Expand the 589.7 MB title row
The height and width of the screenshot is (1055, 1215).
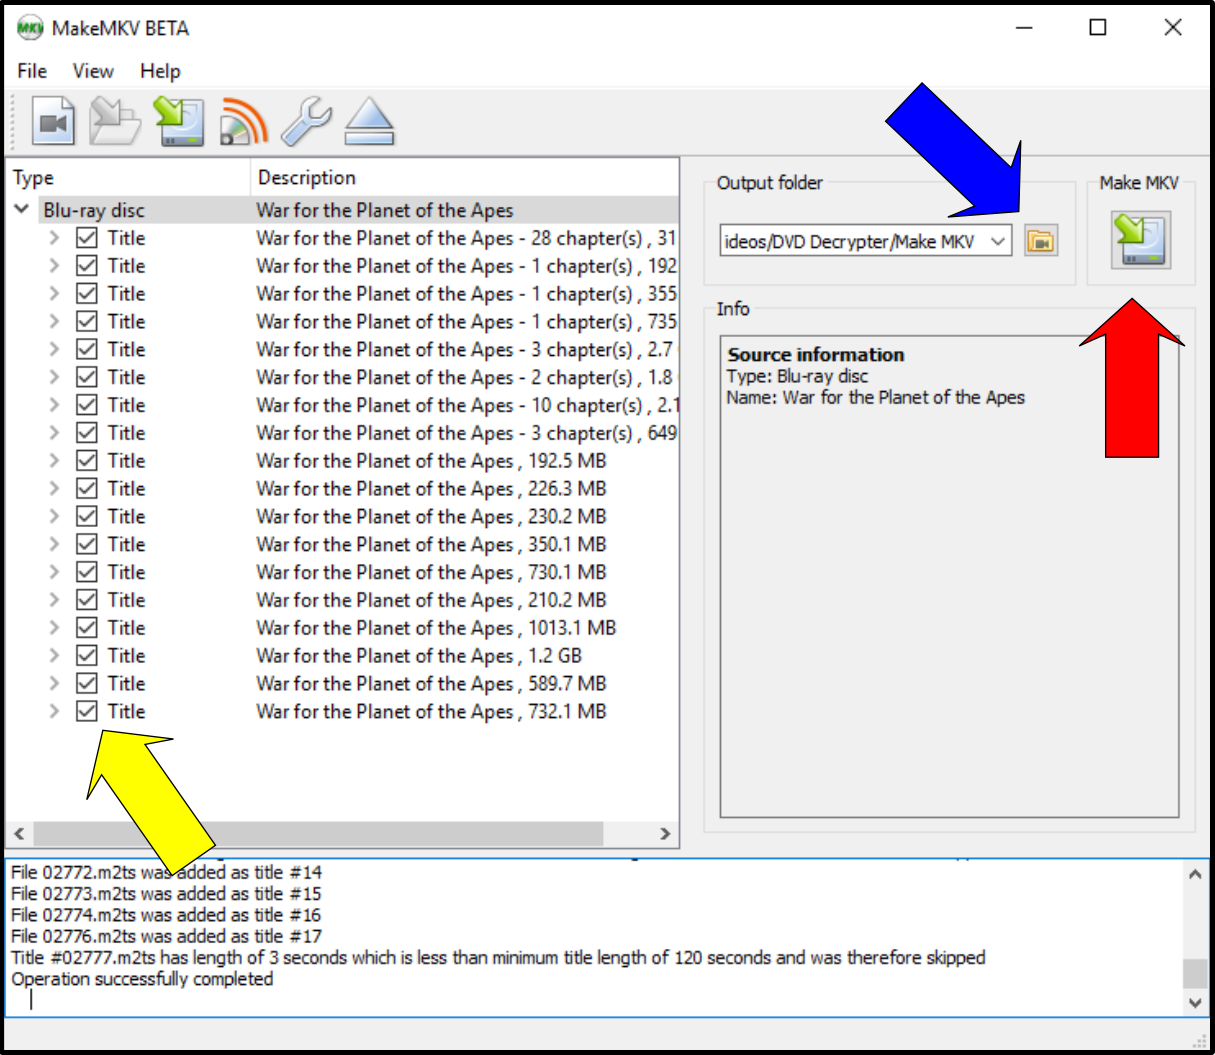click(x=55, y=684)
